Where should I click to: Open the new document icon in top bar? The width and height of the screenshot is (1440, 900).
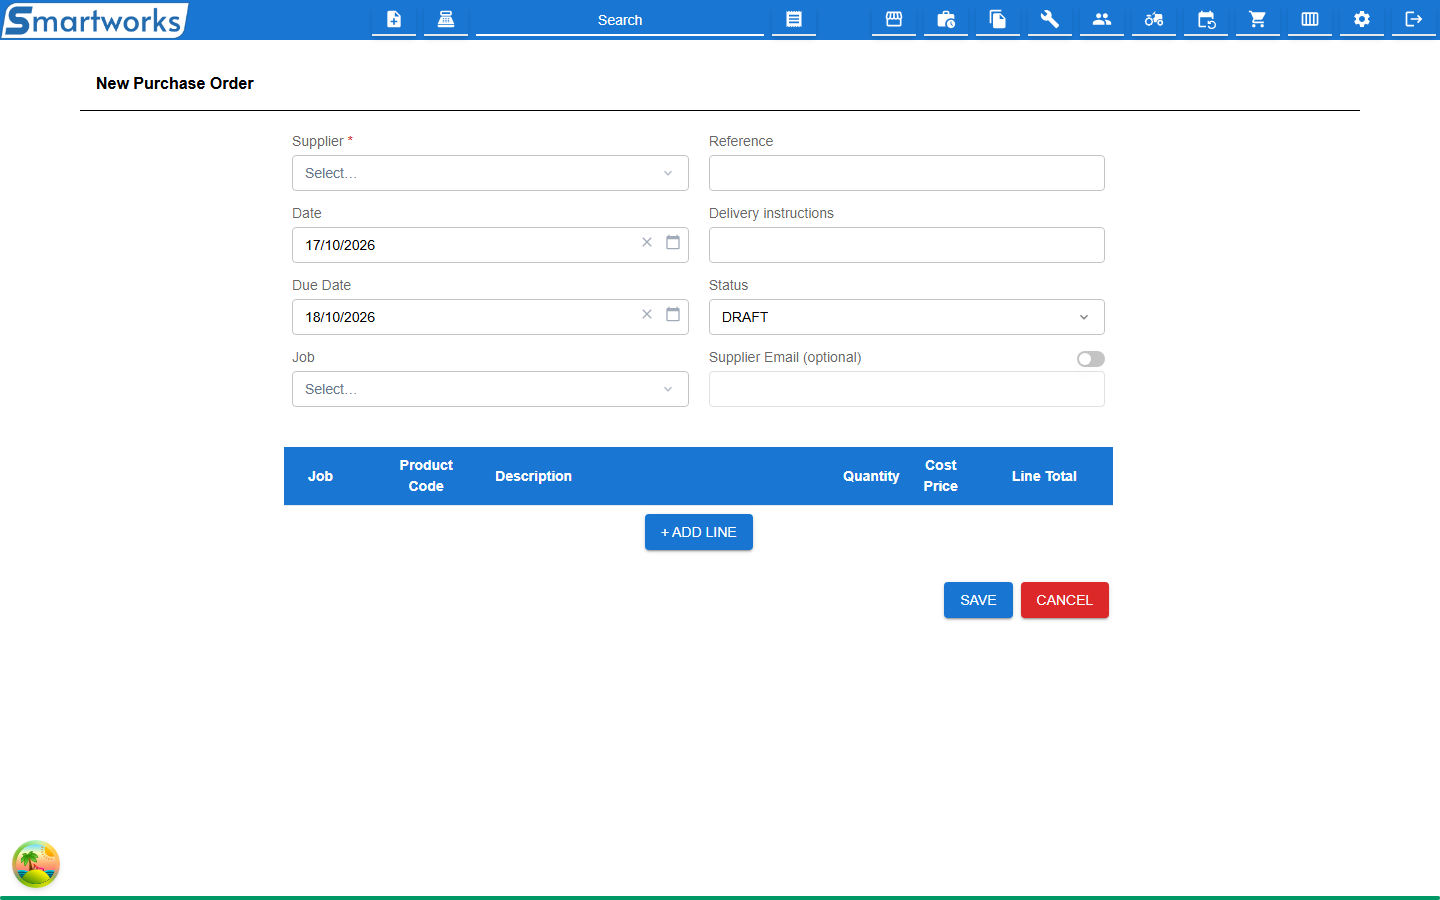[x=394, y=19]
